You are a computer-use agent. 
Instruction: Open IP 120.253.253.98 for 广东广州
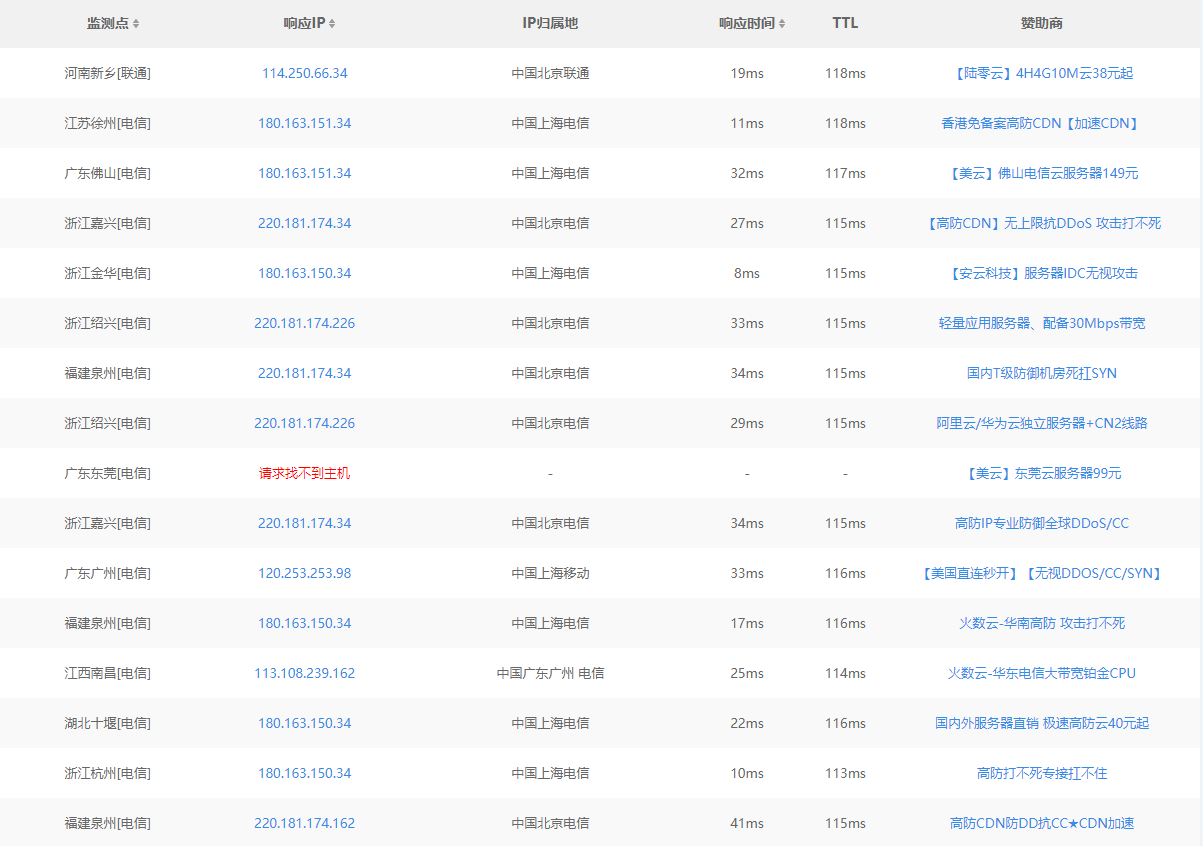click(304, 573)
